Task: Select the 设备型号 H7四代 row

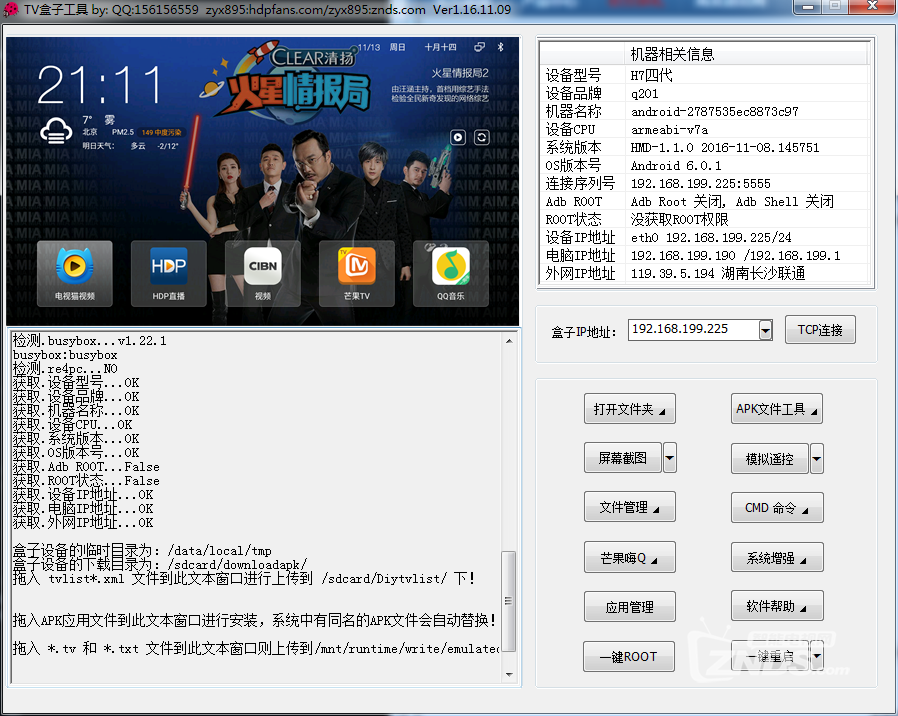Action: click(706, 76)
